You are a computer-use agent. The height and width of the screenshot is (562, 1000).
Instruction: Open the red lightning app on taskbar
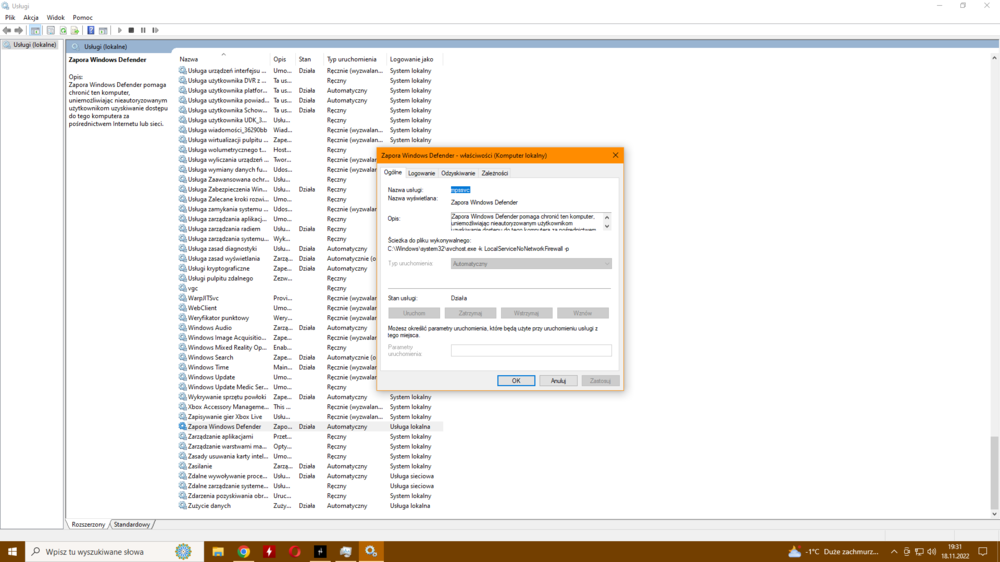(x=269, y=552)
